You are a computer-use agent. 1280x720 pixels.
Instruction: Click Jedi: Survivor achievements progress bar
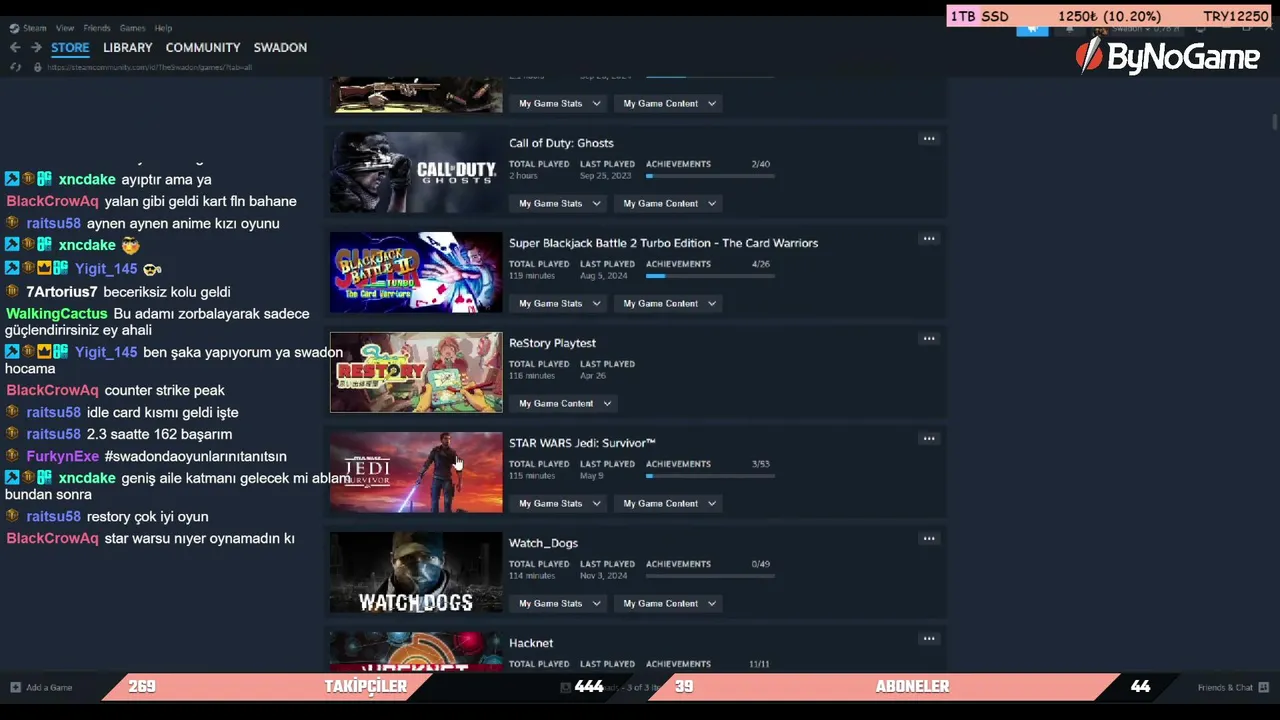tap(710, 476)
